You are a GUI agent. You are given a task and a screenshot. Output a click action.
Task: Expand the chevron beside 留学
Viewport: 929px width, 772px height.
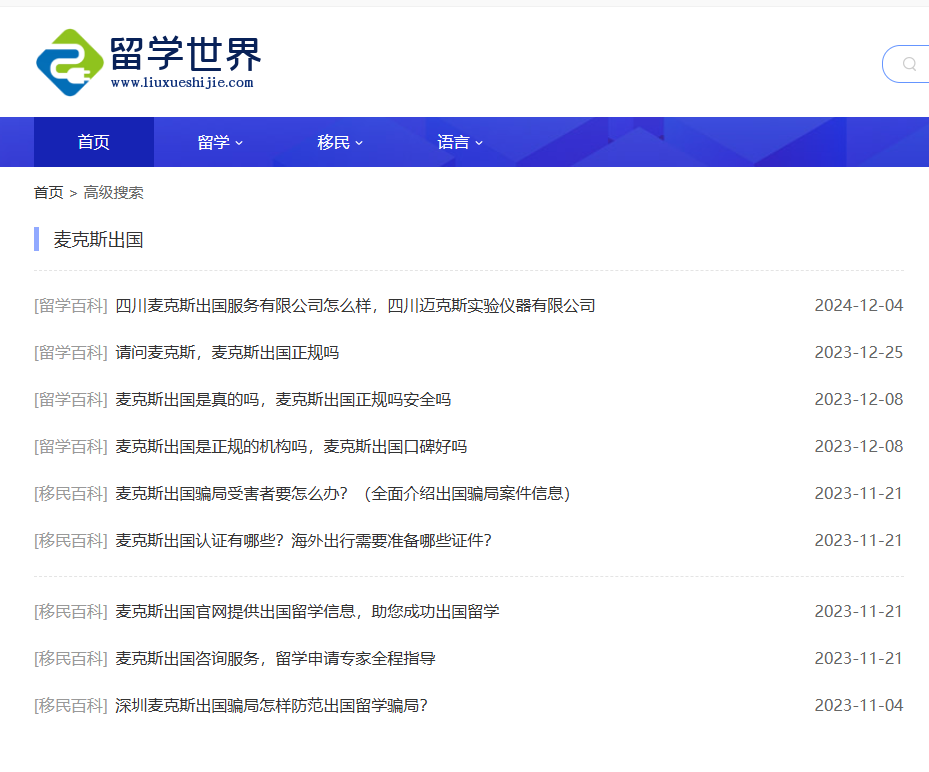coord(239,143)
